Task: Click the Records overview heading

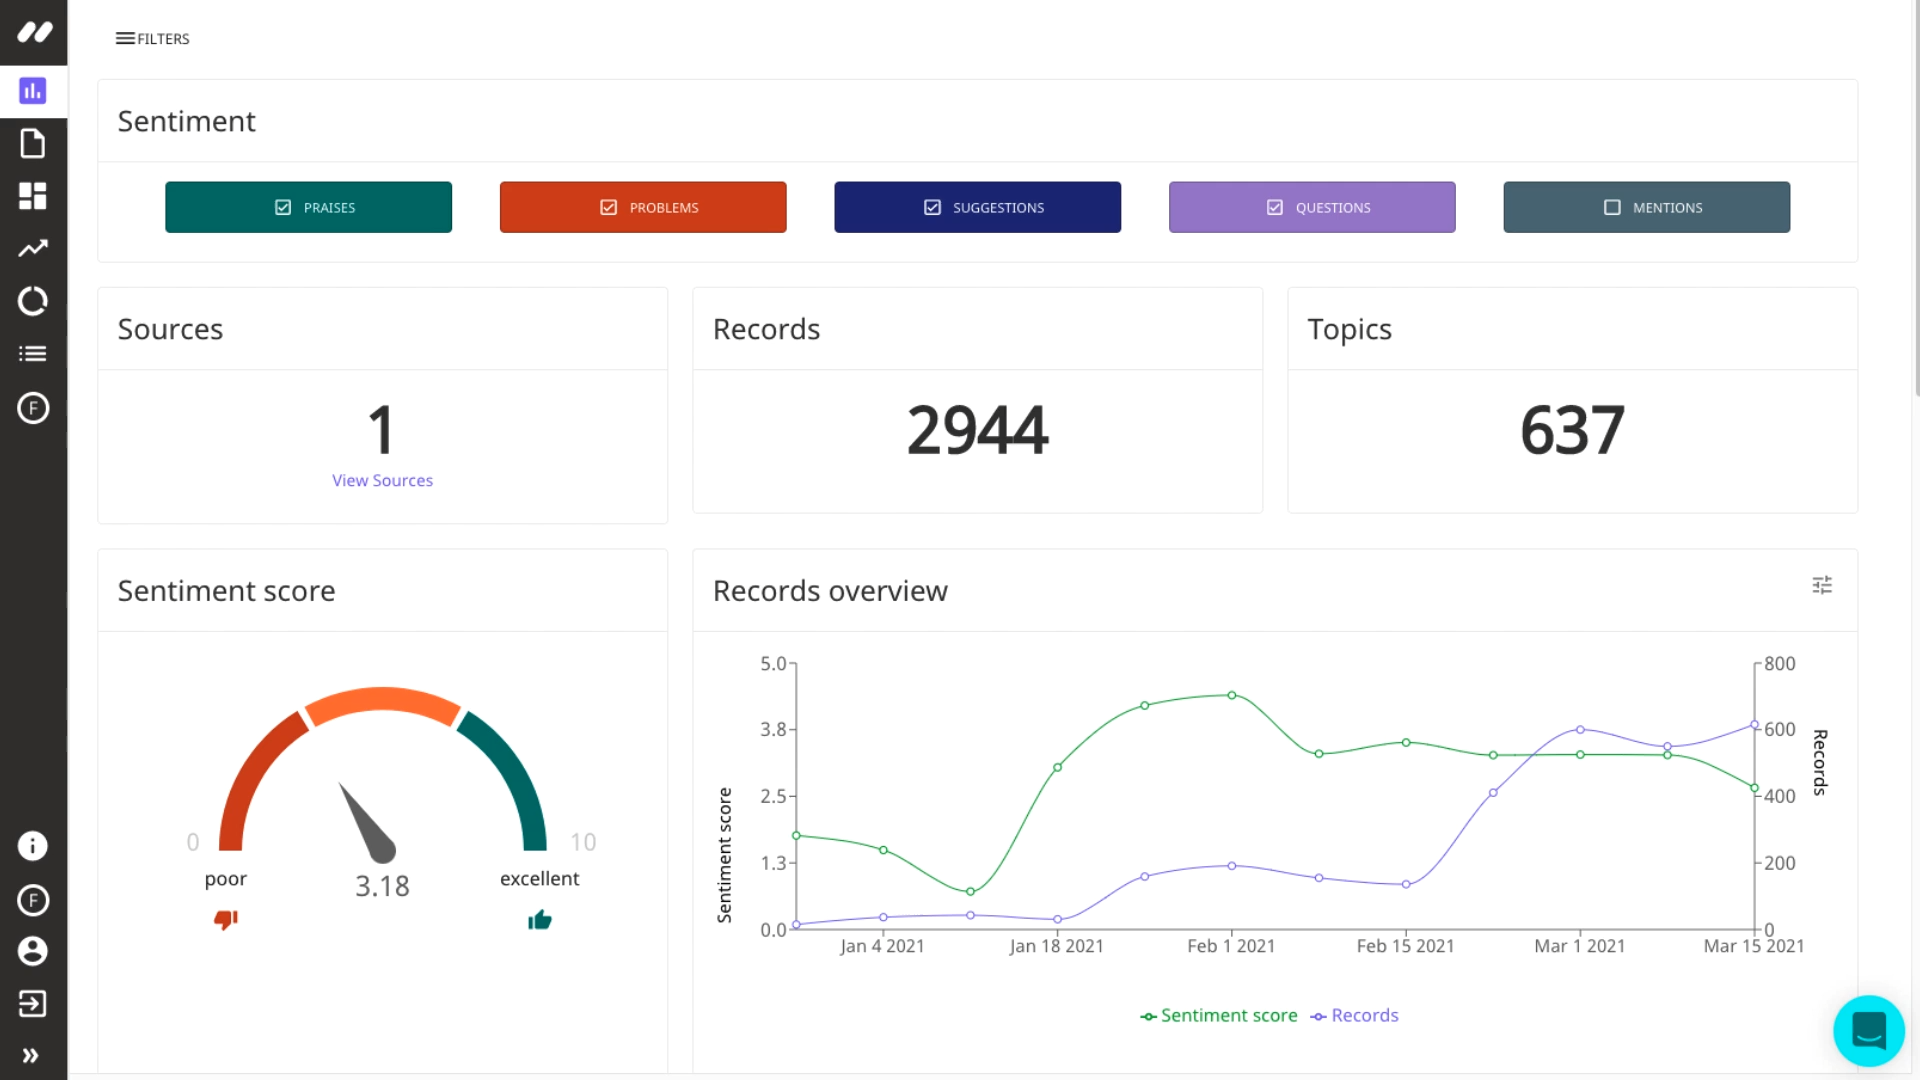Action: tap(830, 591)
